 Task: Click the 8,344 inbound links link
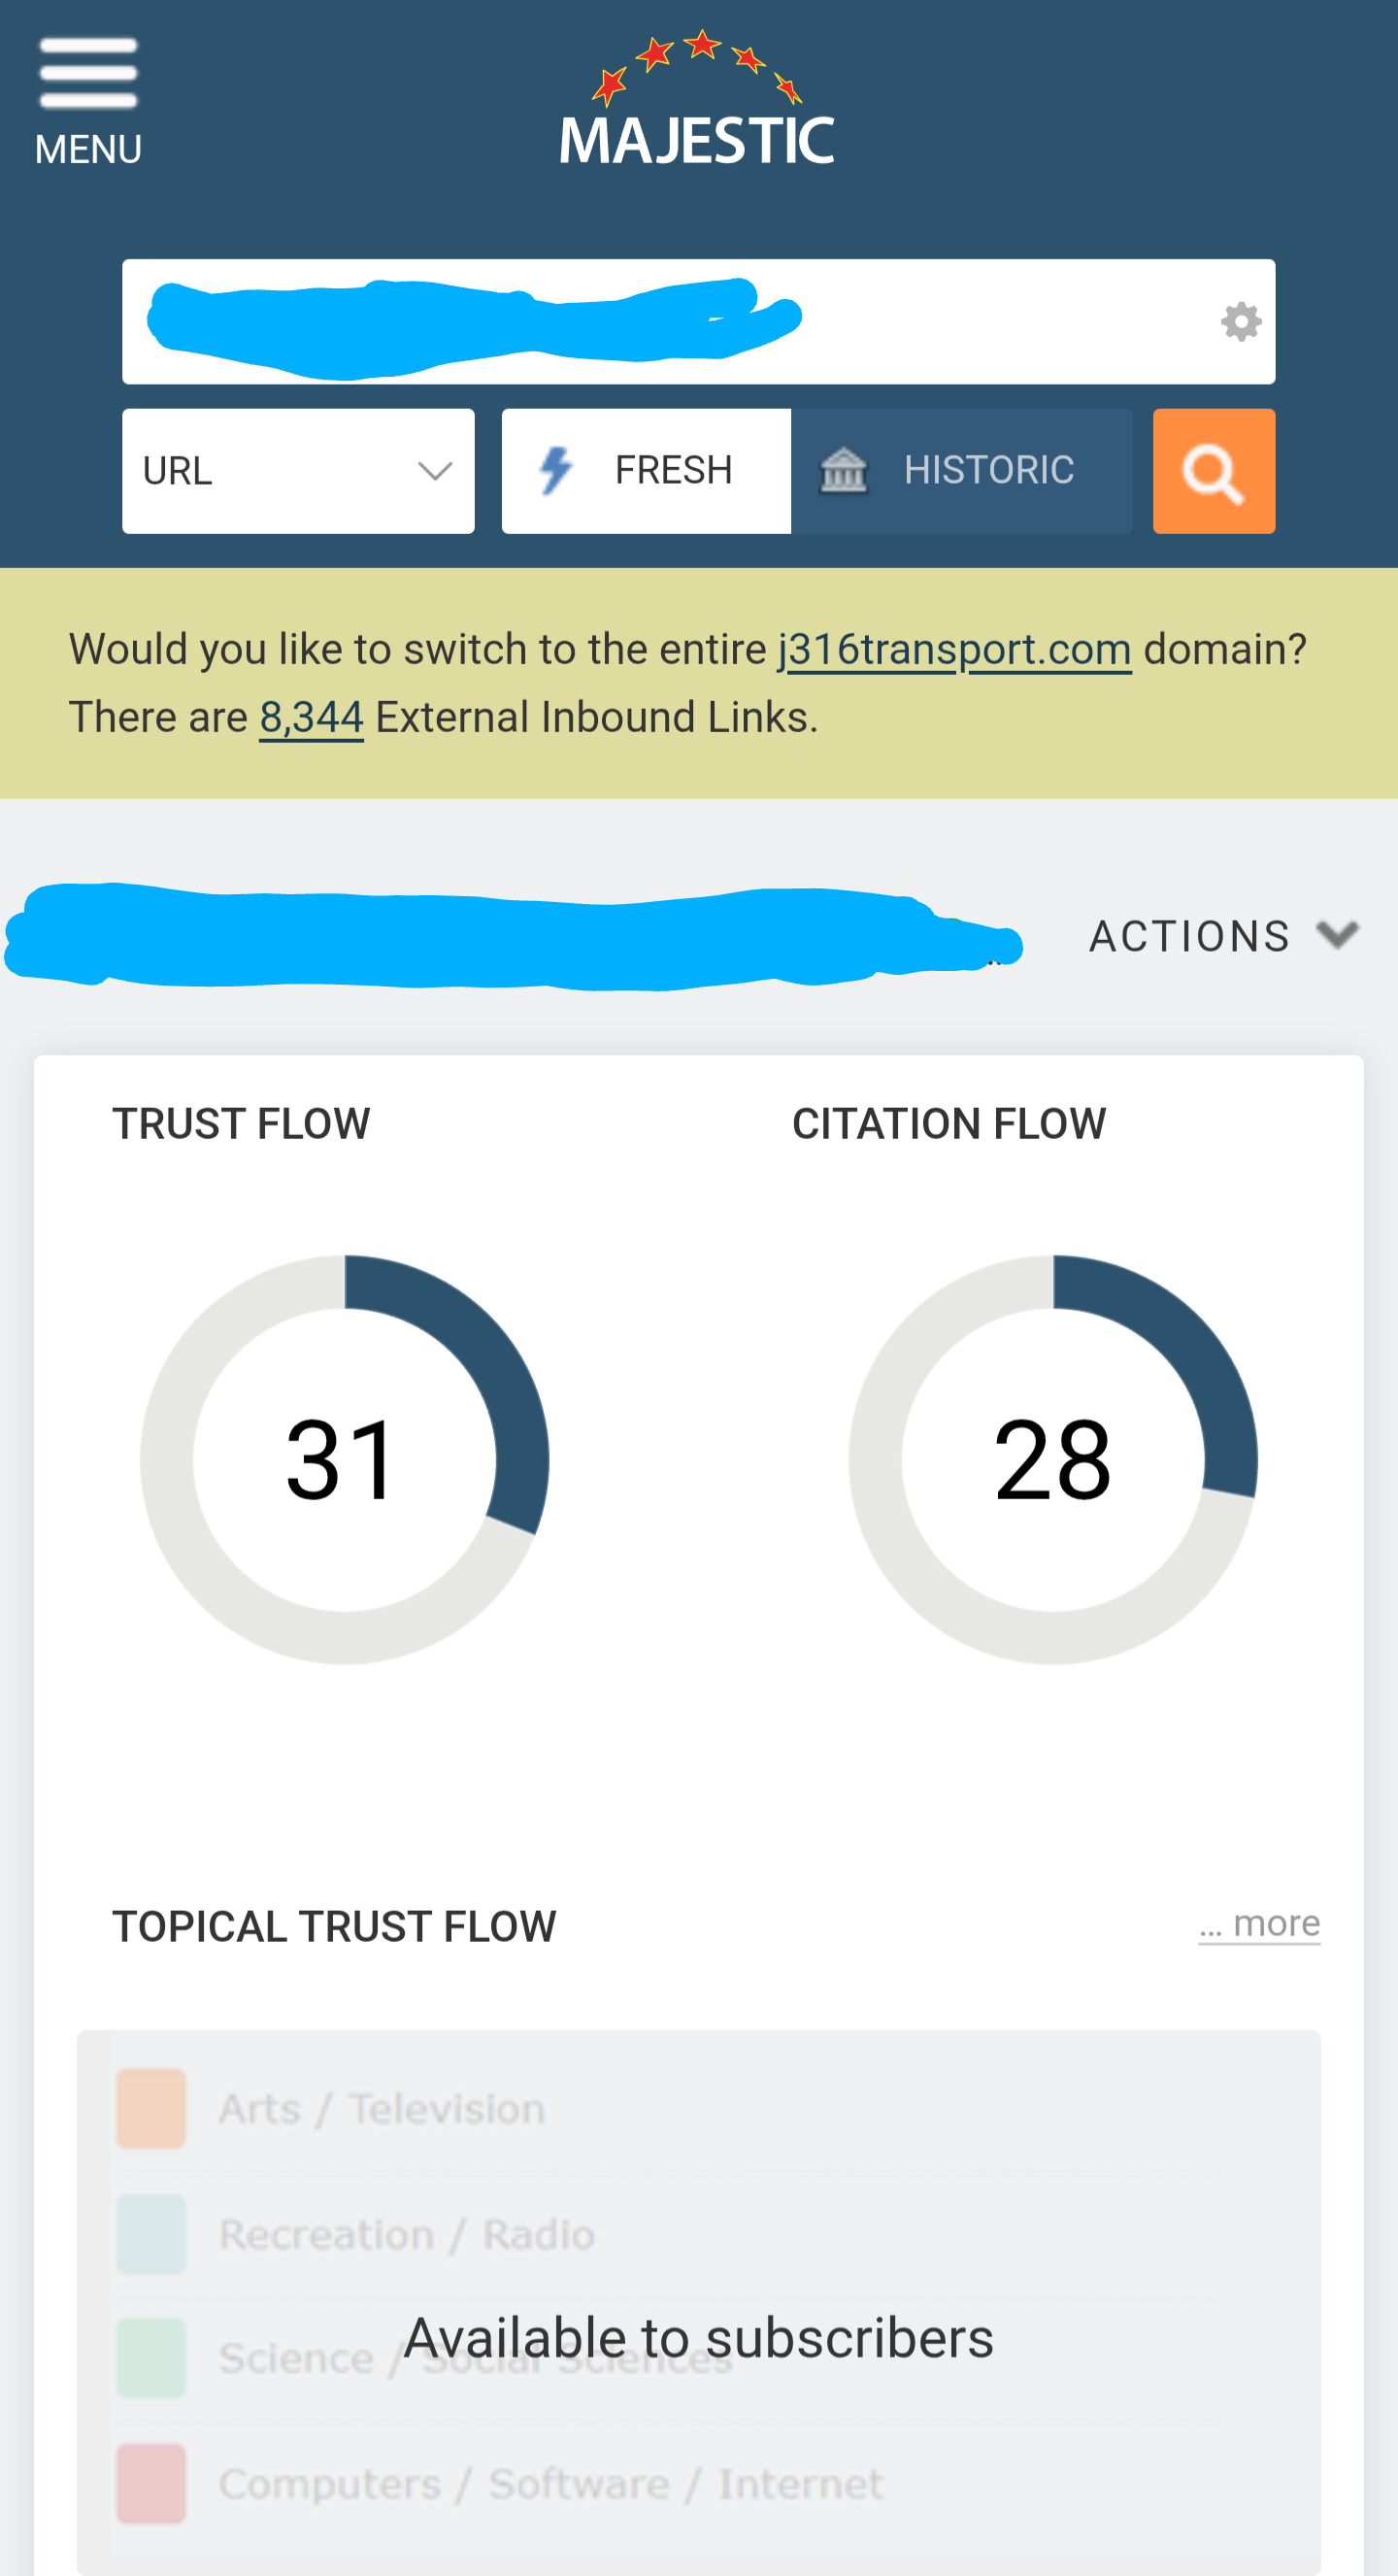point(311,717)
